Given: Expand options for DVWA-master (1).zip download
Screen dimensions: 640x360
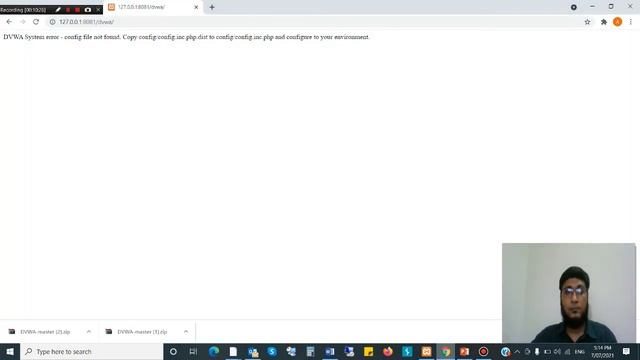Looking at the screenshot, I should click(186, 332).
